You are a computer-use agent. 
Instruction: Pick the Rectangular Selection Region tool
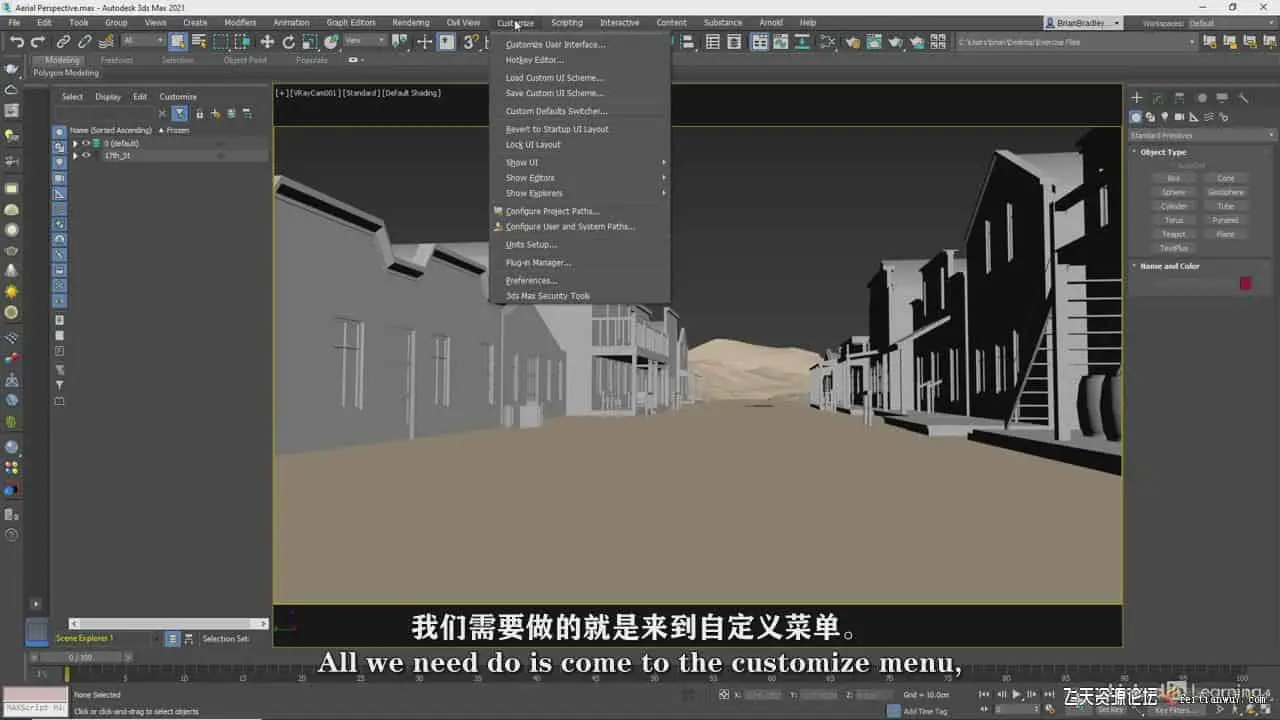point(220,42)
